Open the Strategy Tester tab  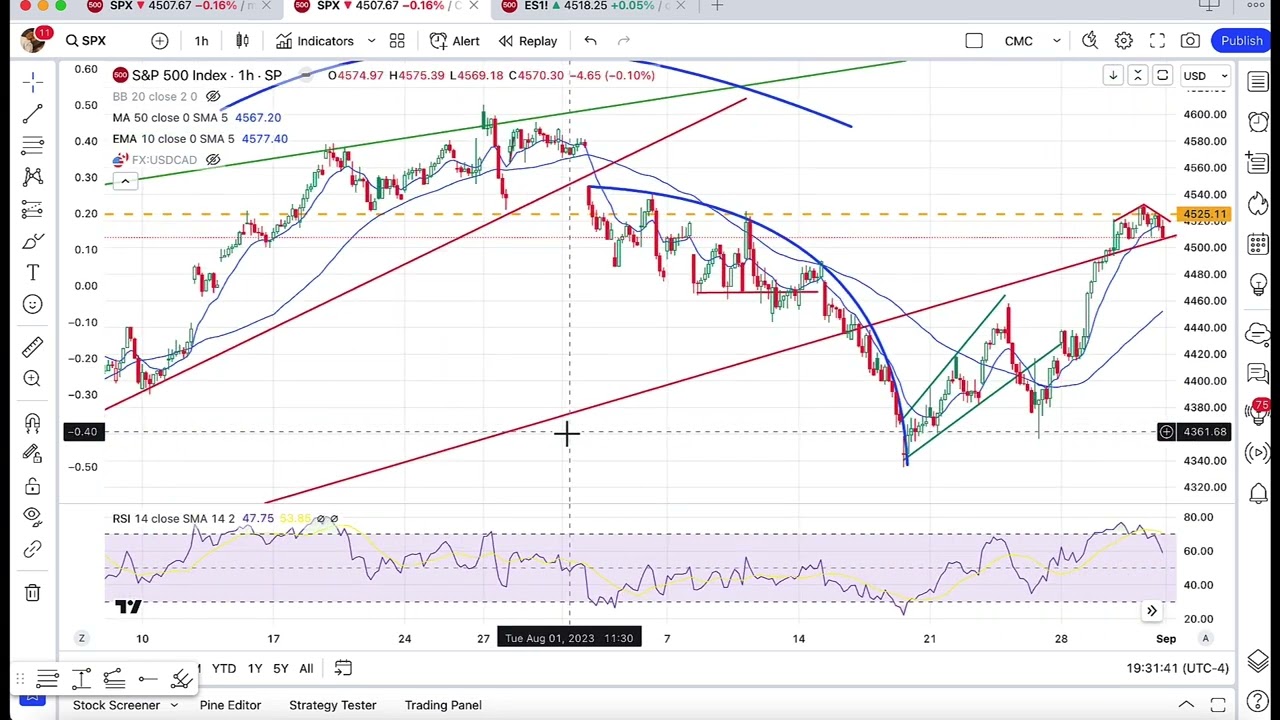[333, 705]
